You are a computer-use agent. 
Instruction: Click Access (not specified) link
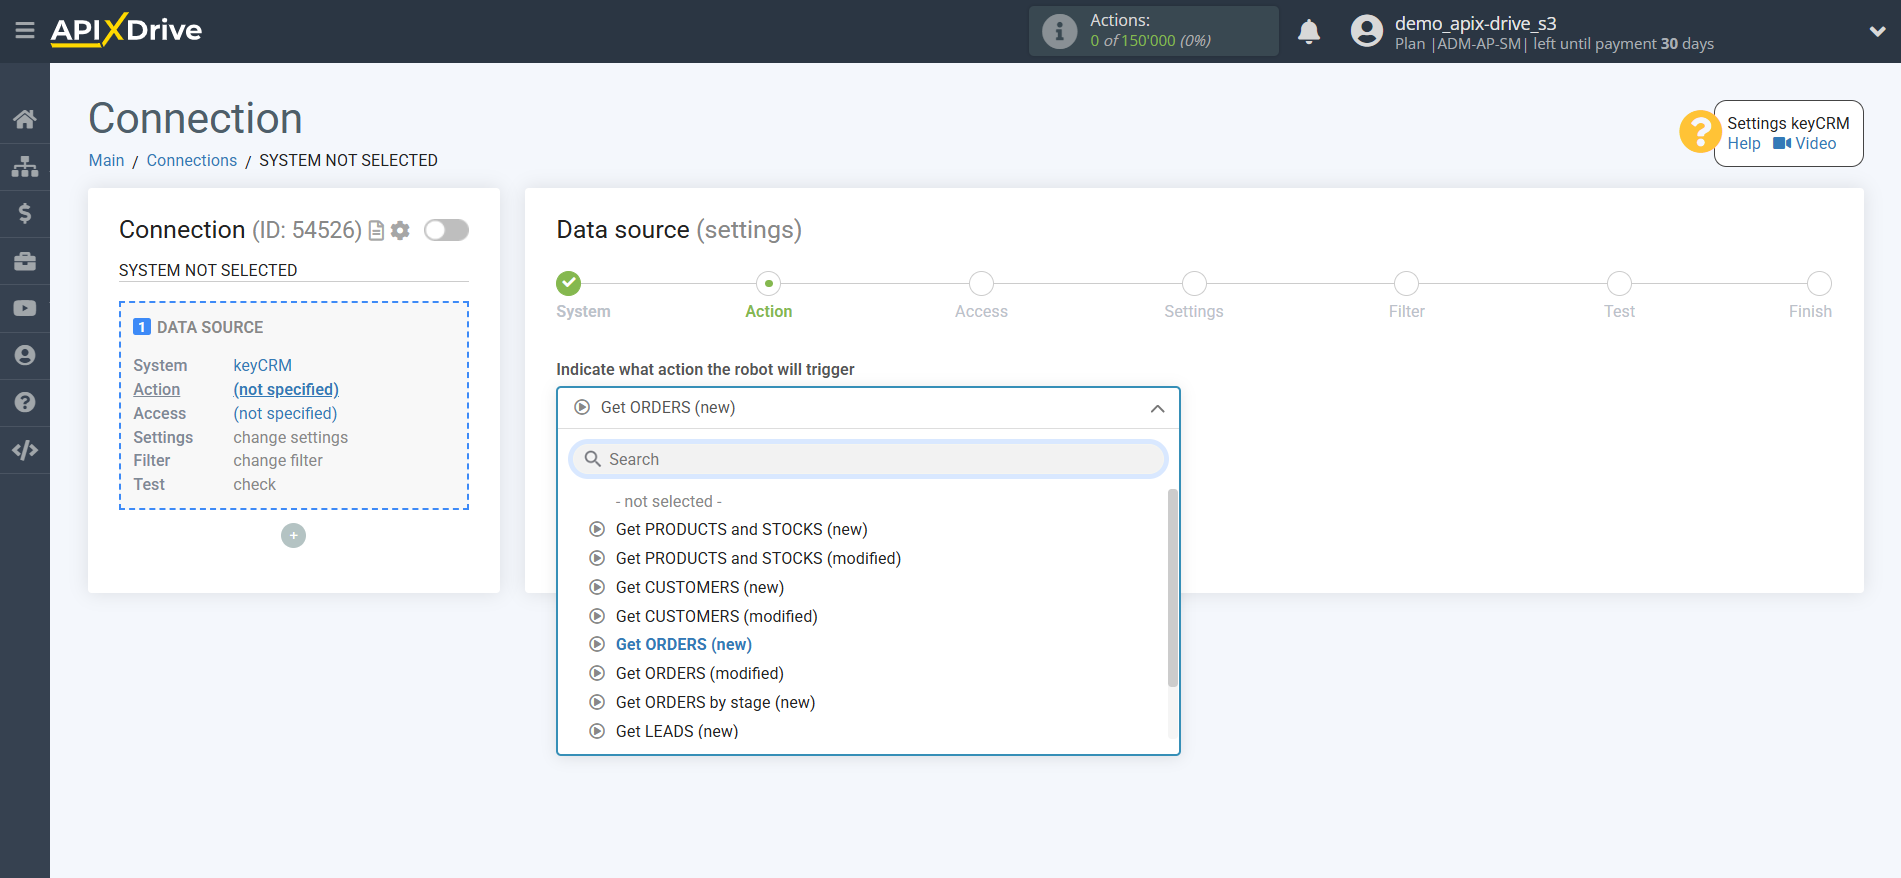click(285, 413)
